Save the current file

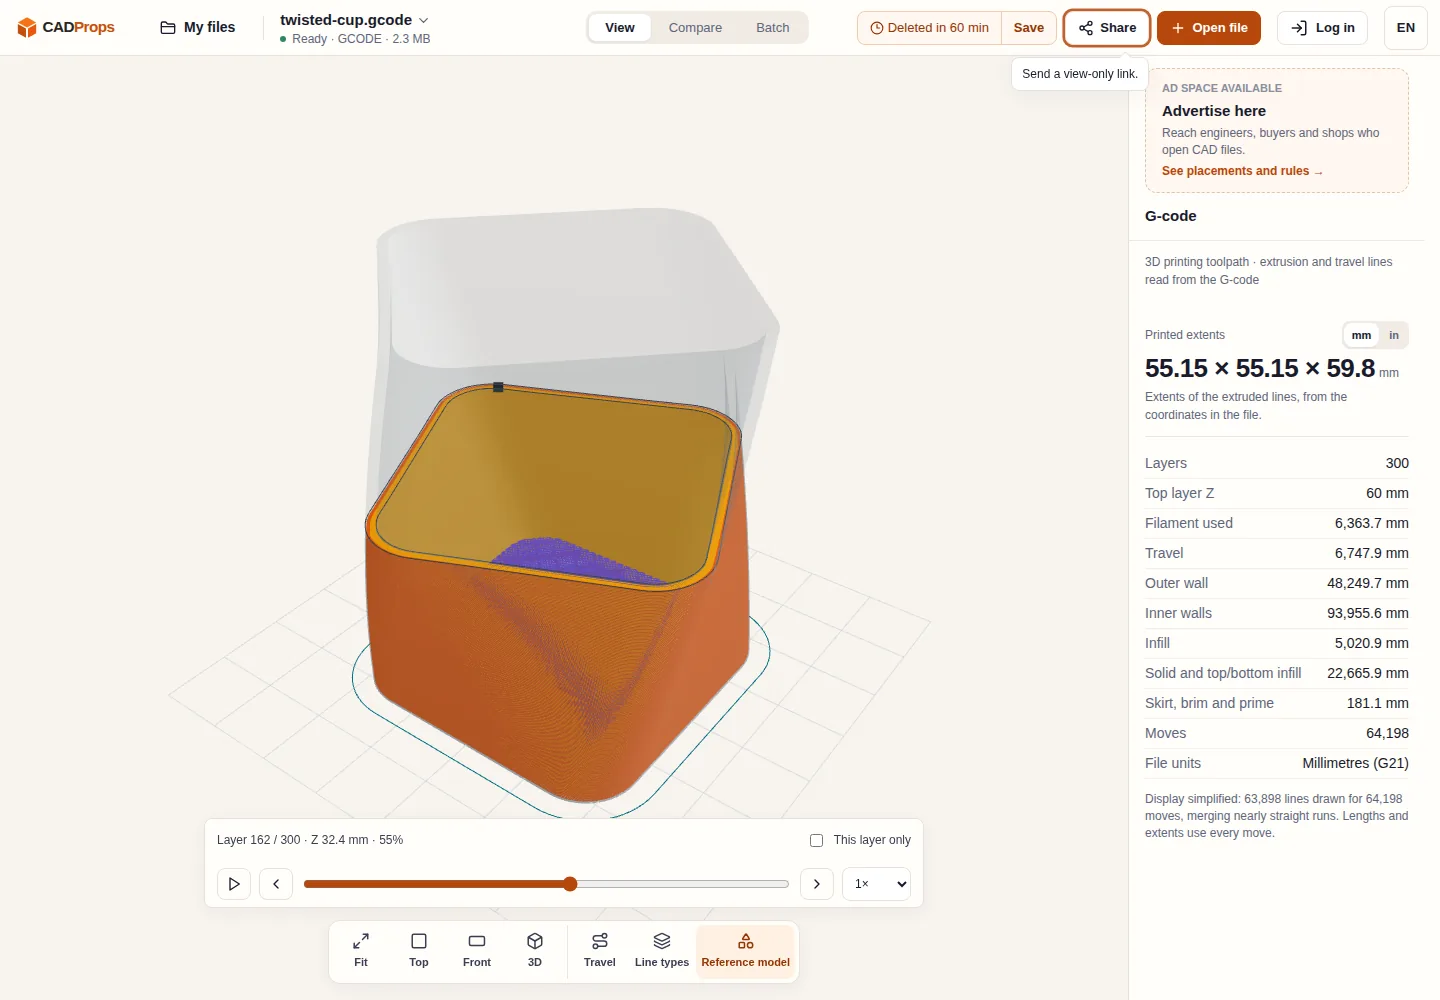pyautogui.click(x=1029, y=28)
